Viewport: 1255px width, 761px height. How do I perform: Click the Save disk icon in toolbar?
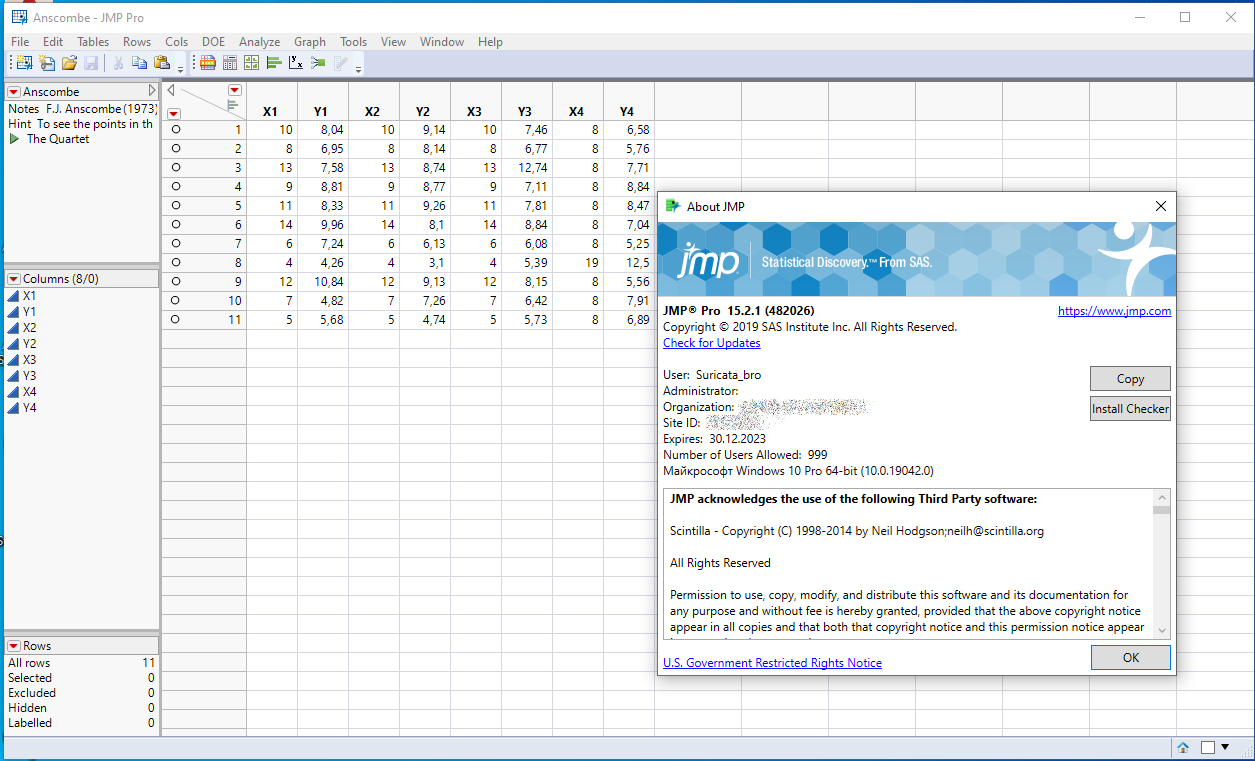pyautogui.click(x=91, y=63)
